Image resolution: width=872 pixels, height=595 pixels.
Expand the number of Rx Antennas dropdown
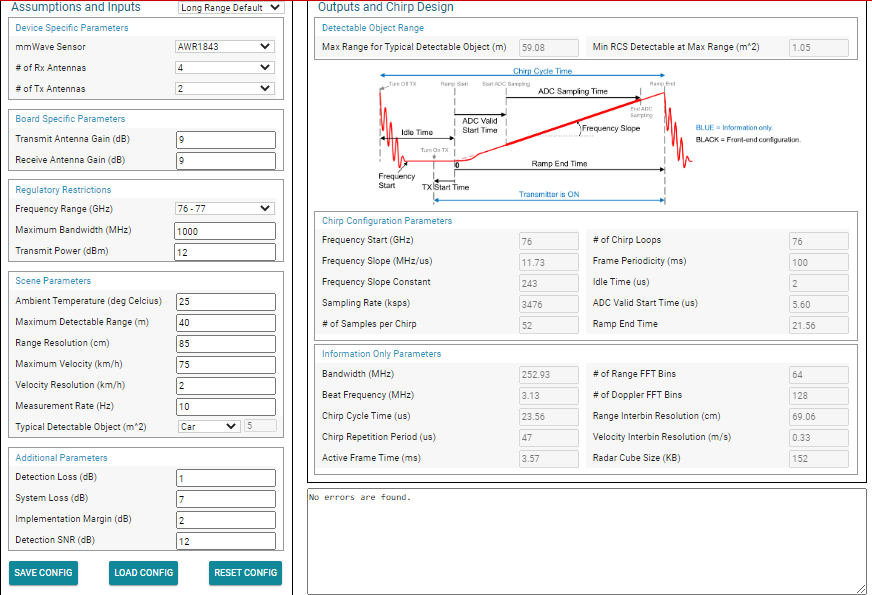[225, 67]
